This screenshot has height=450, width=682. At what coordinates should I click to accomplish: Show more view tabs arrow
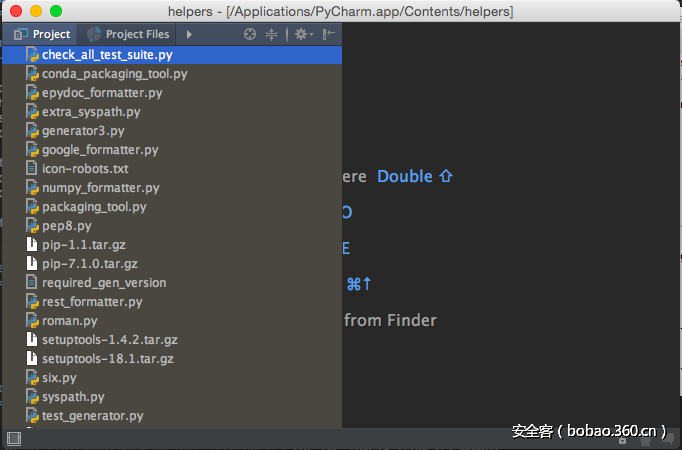pos(189,34)
